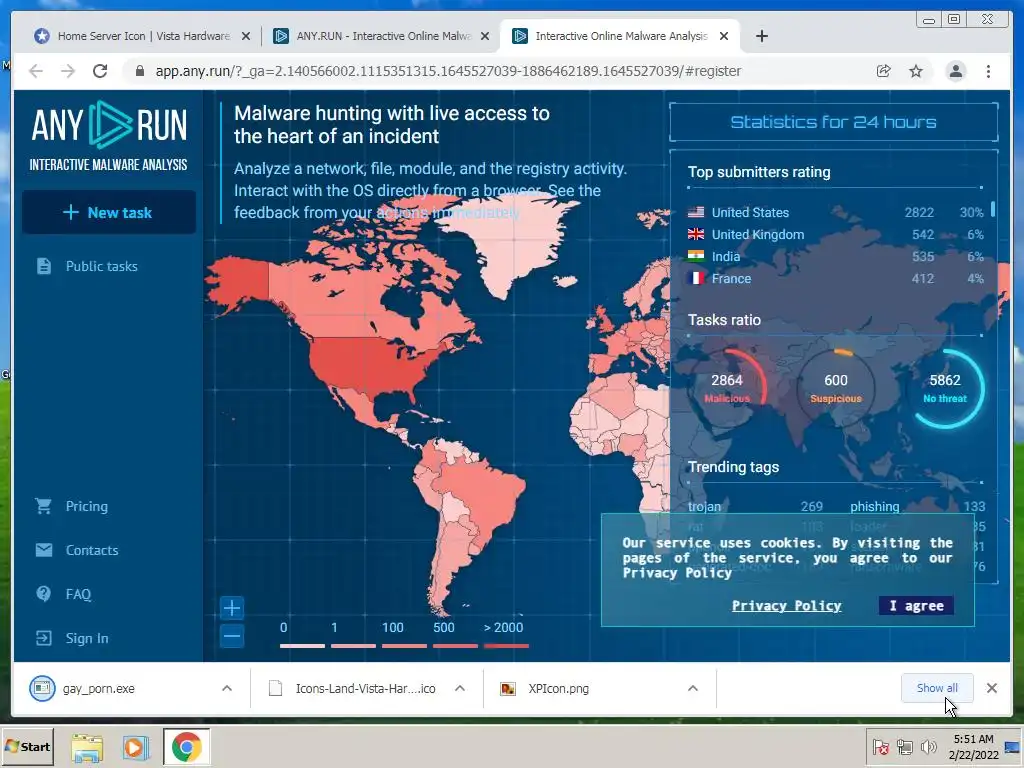
Task: Open the Windows Start menu
Action: pyautogui.click(x=27, y=746)
